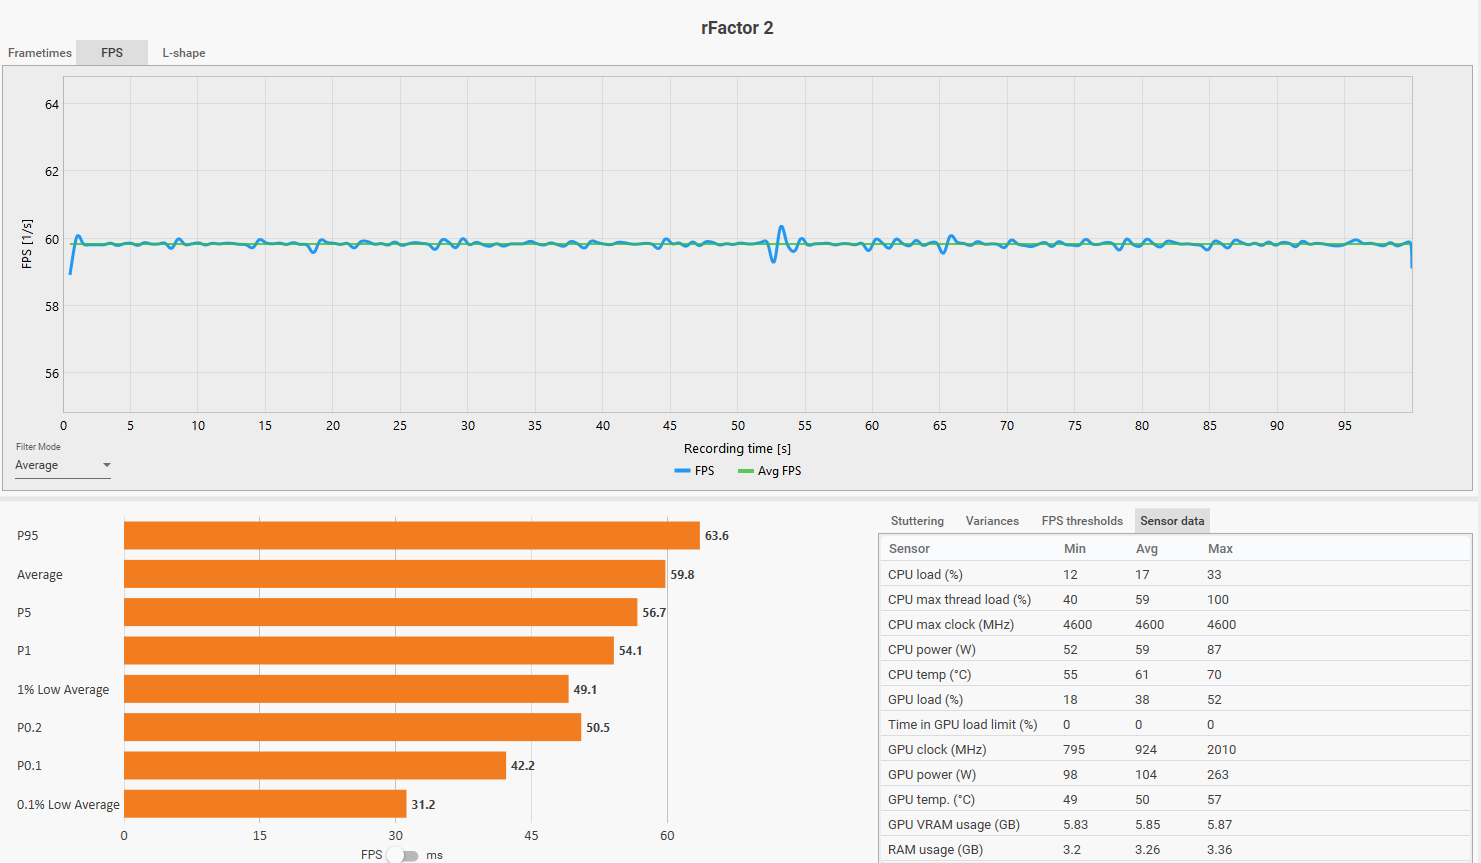Click the P0.2 bar
The width and height of the screenshot is (1481, 863).
[x=352, y=727]
